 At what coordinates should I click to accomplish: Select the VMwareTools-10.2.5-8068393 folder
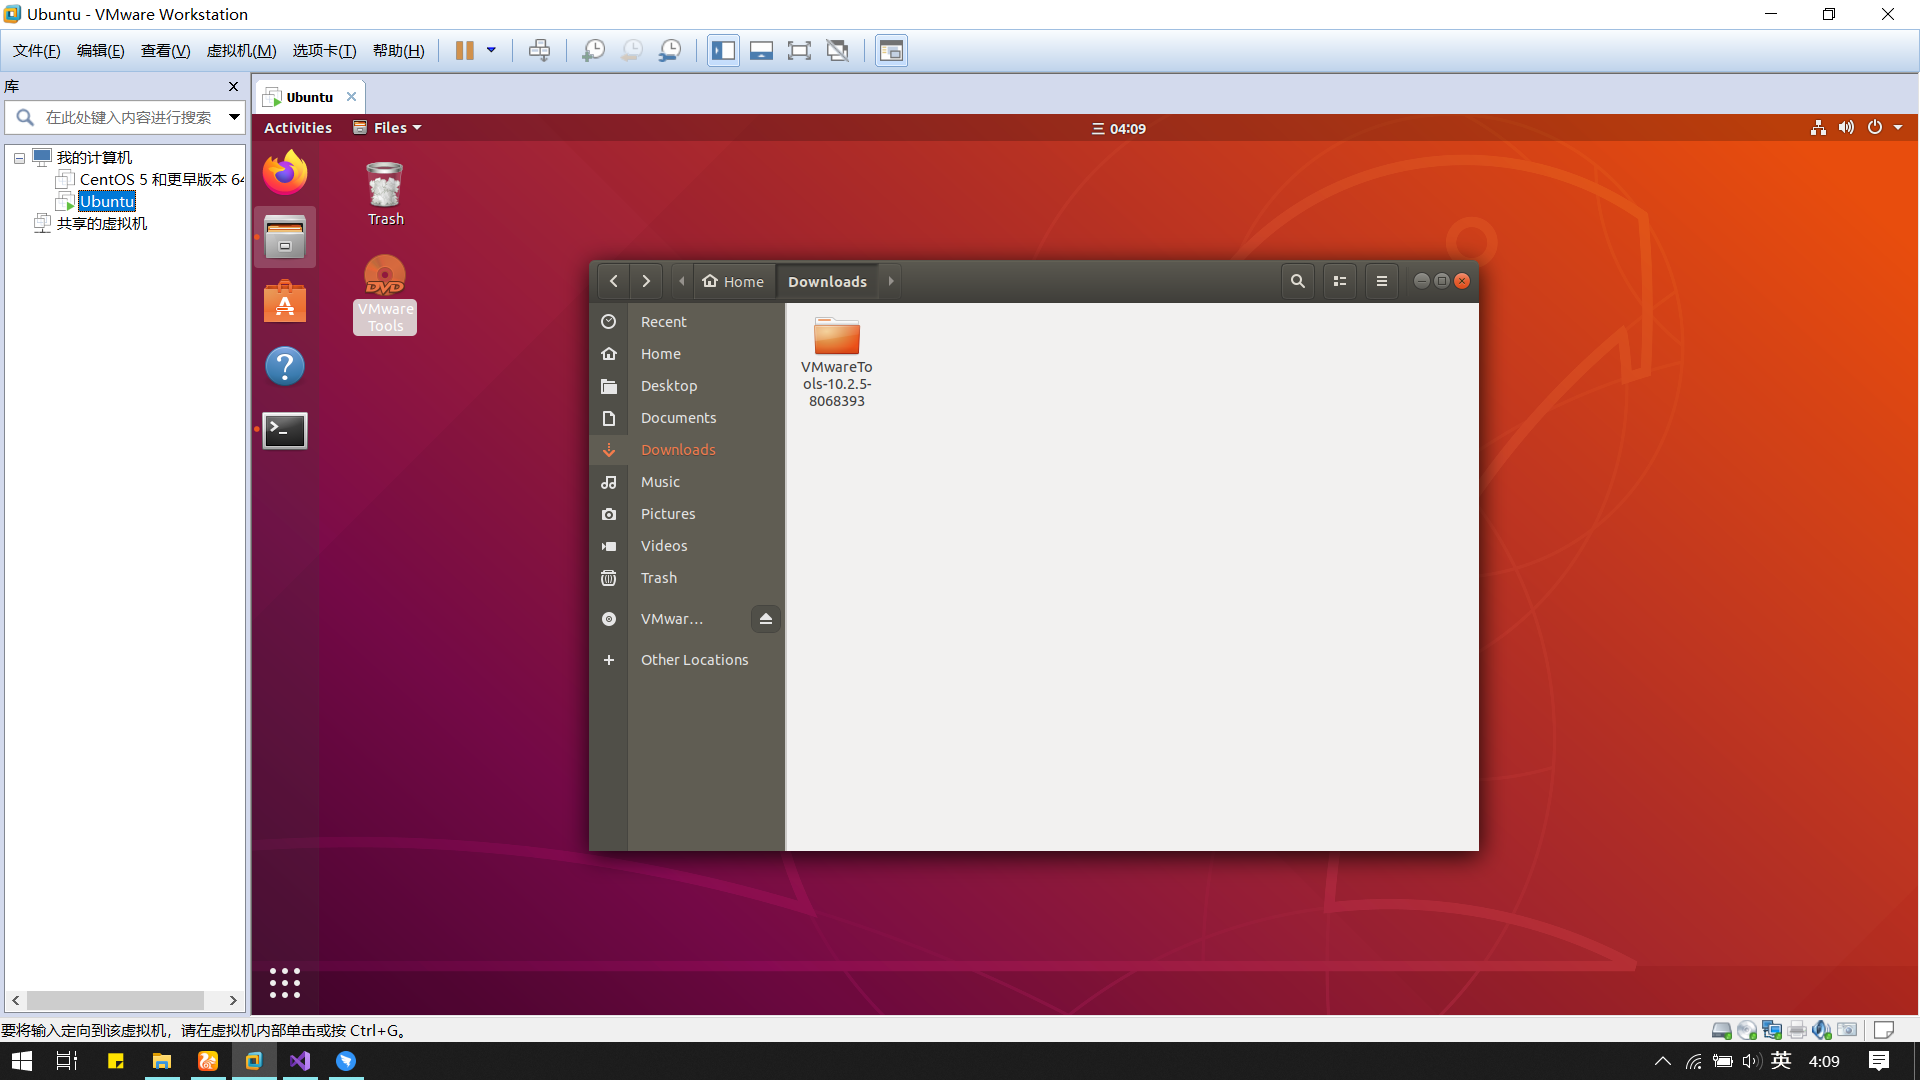pyautogui.click(x=837, y=362)
